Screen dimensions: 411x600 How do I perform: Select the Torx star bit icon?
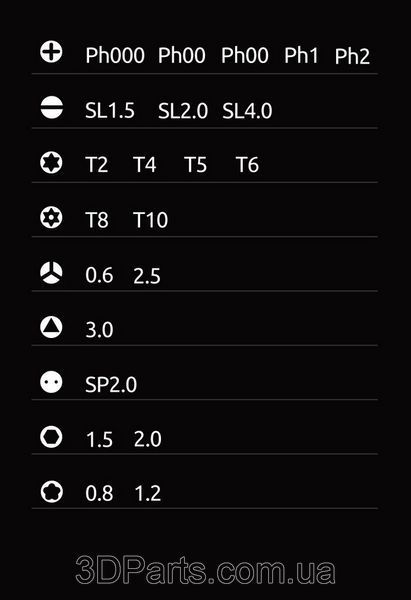(51, 163)
